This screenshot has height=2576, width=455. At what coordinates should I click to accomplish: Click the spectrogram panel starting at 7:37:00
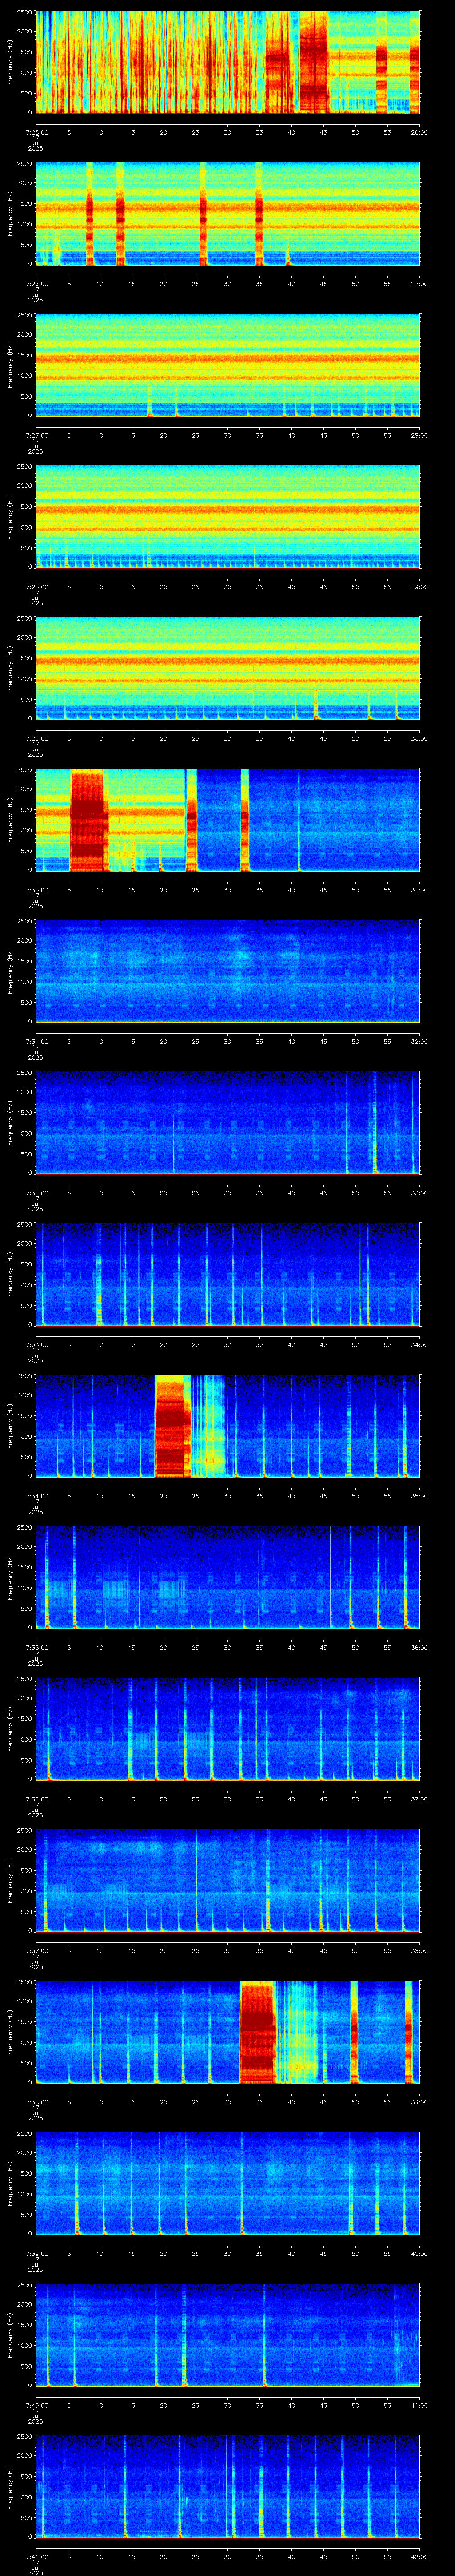click(227, 1880)
